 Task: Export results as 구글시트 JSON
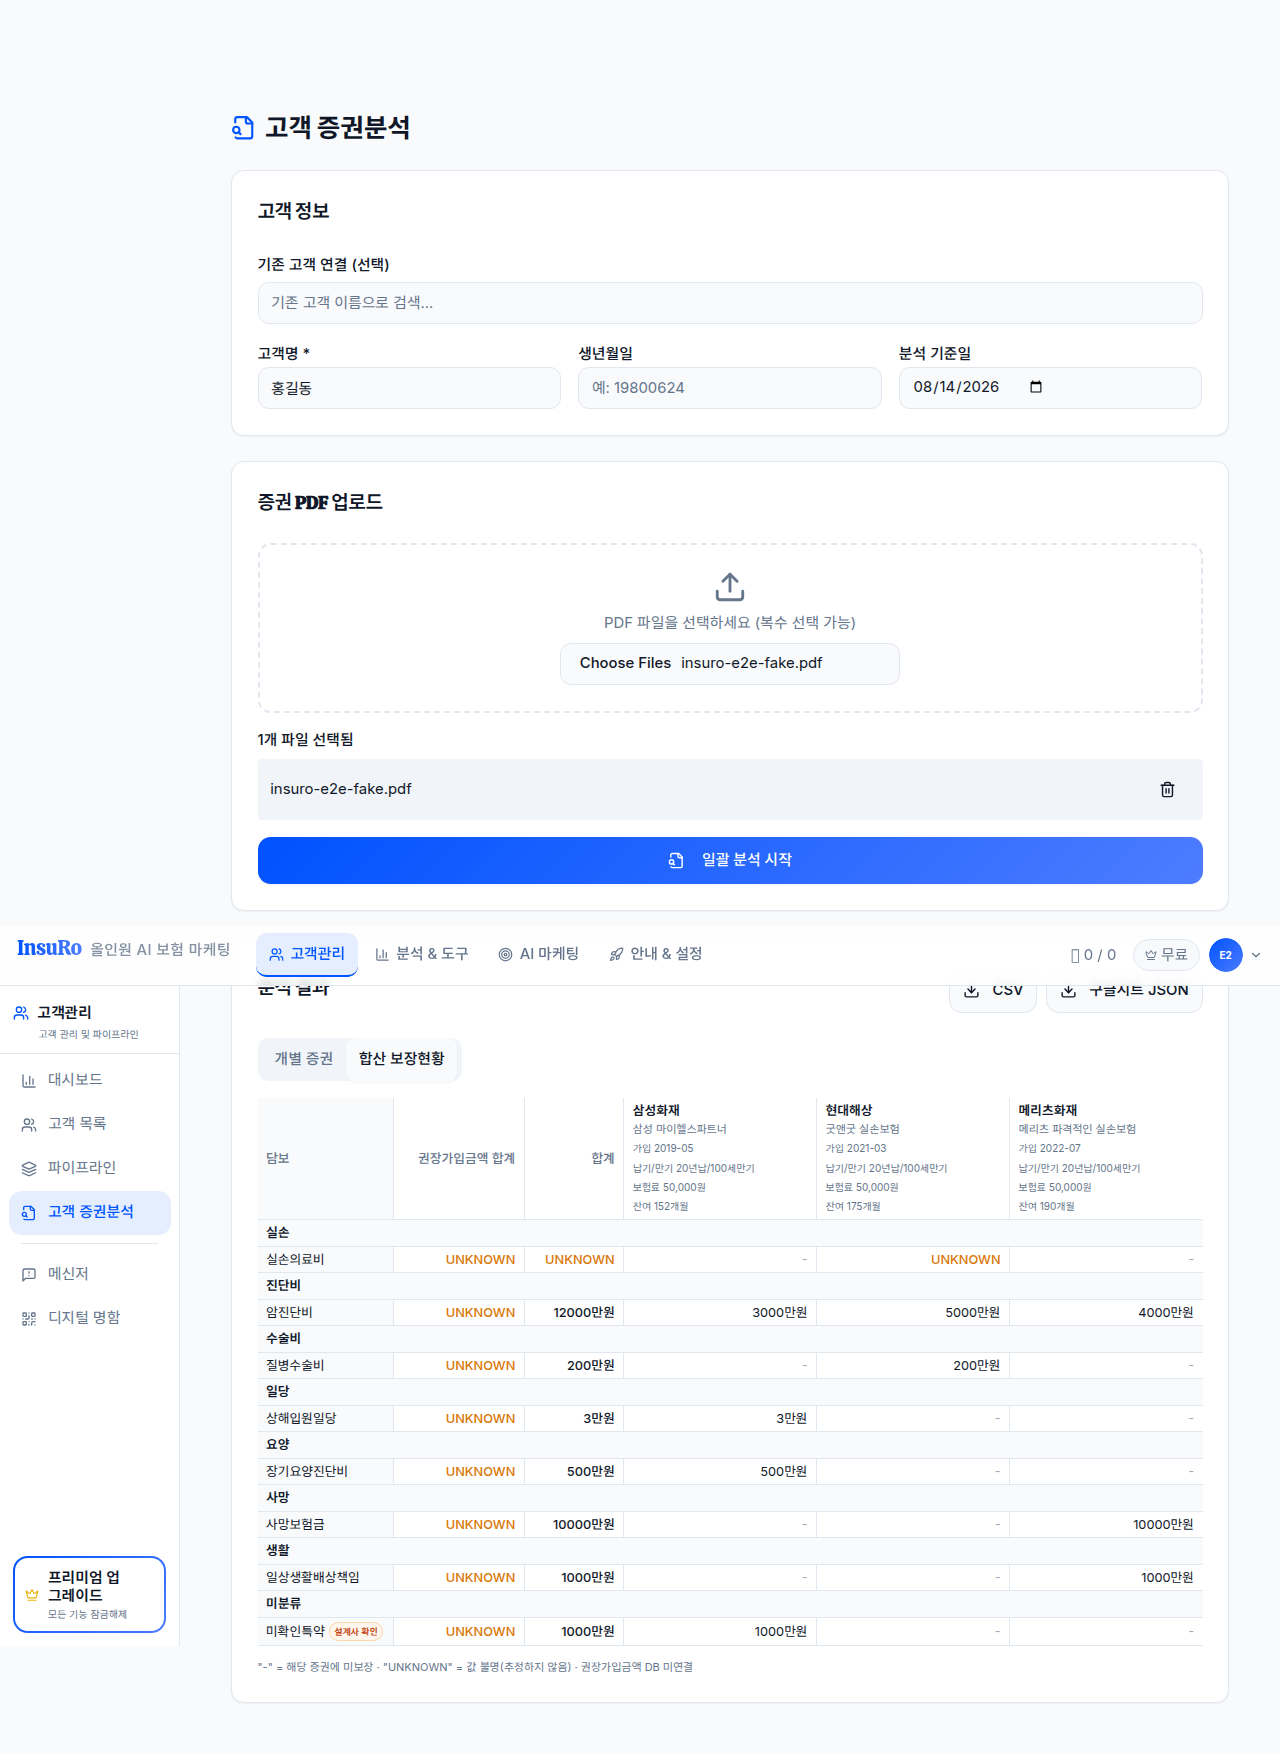click(1124, 990)
